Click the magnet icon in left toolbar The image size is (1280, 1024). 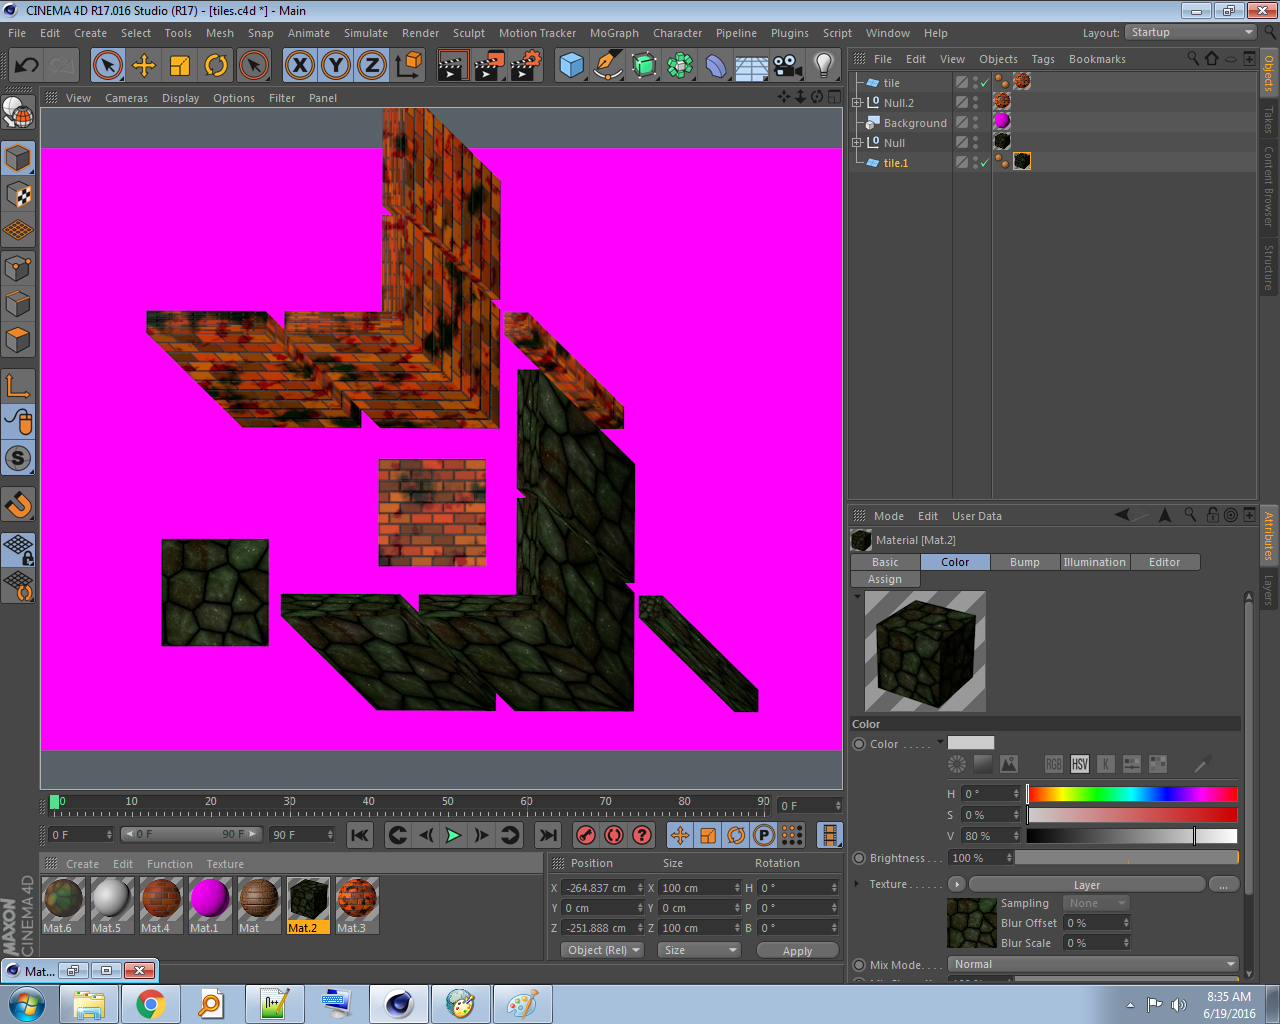18,505
